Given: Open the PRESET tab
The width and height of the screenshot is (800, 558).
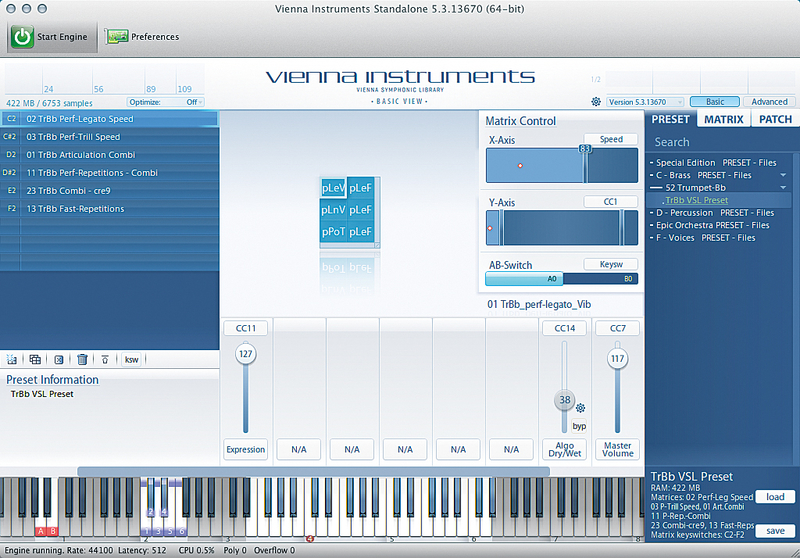Looking at the screenshot, I should pos(670,119).
